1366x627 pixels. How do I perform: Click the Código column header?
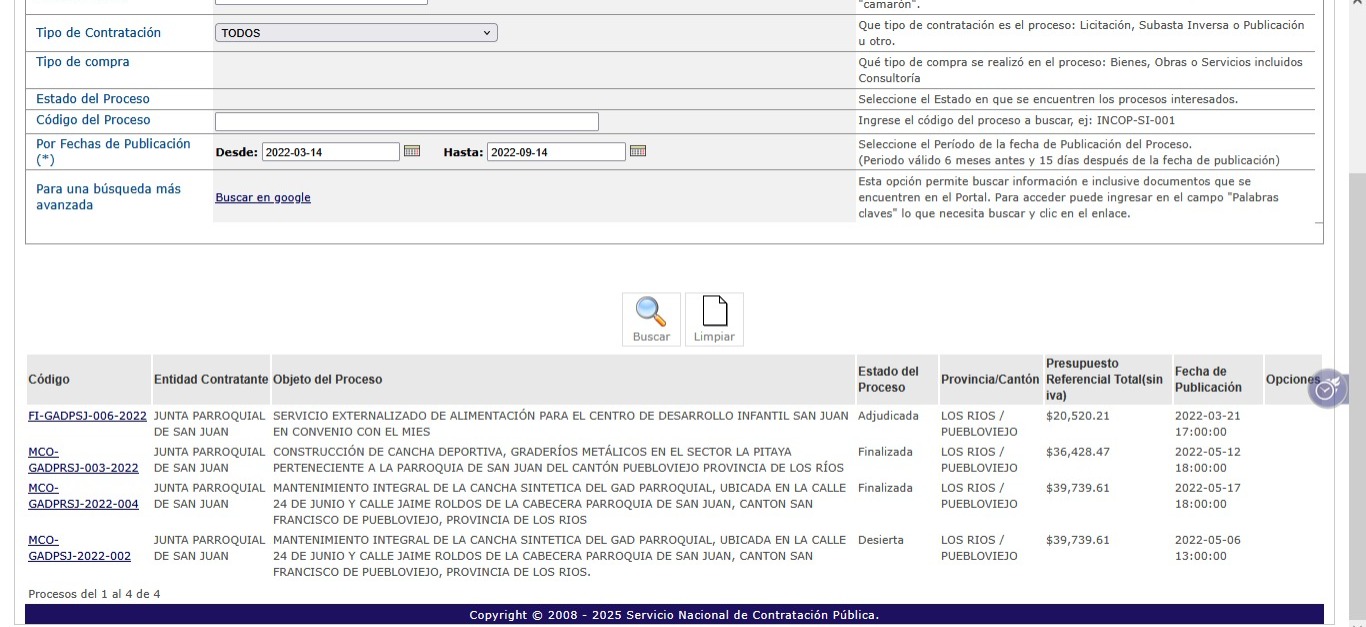point(49,380)
